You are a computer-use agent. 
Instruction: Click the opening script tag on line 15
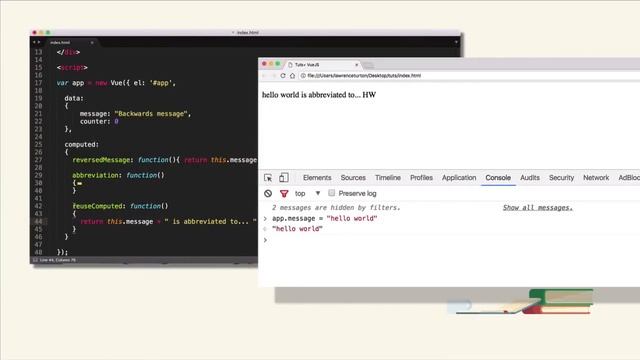pos(72,67)
